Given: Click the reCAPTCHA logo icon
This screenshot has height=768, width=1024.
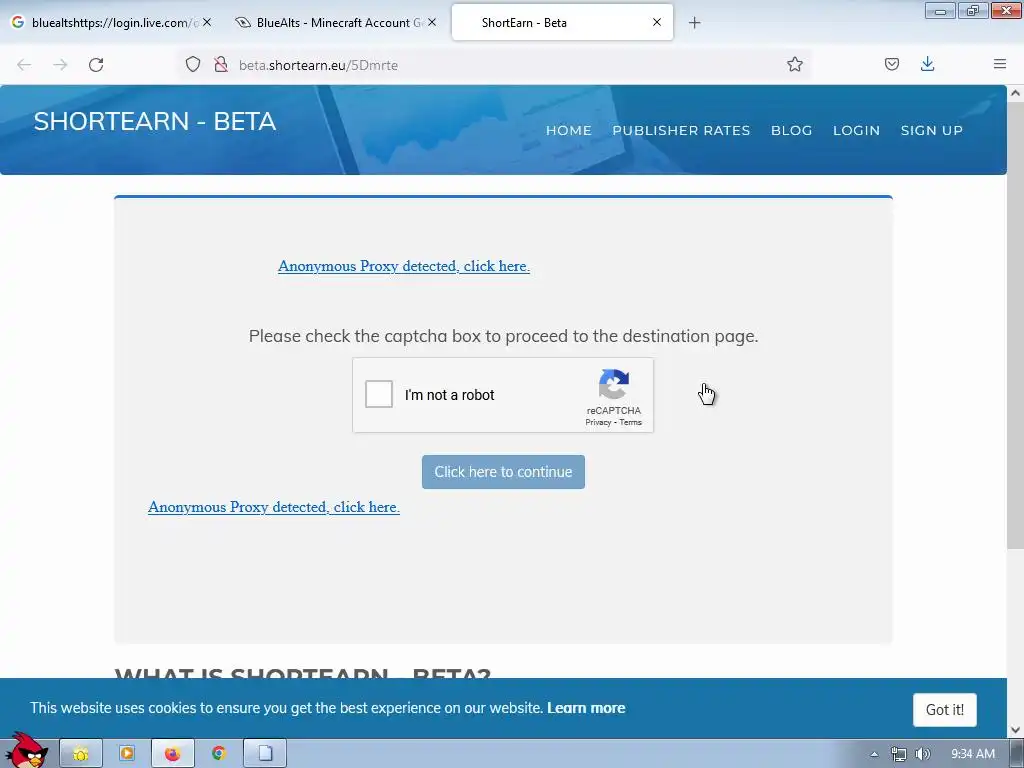Looking at the screenshot, I should tap(613, 384).
